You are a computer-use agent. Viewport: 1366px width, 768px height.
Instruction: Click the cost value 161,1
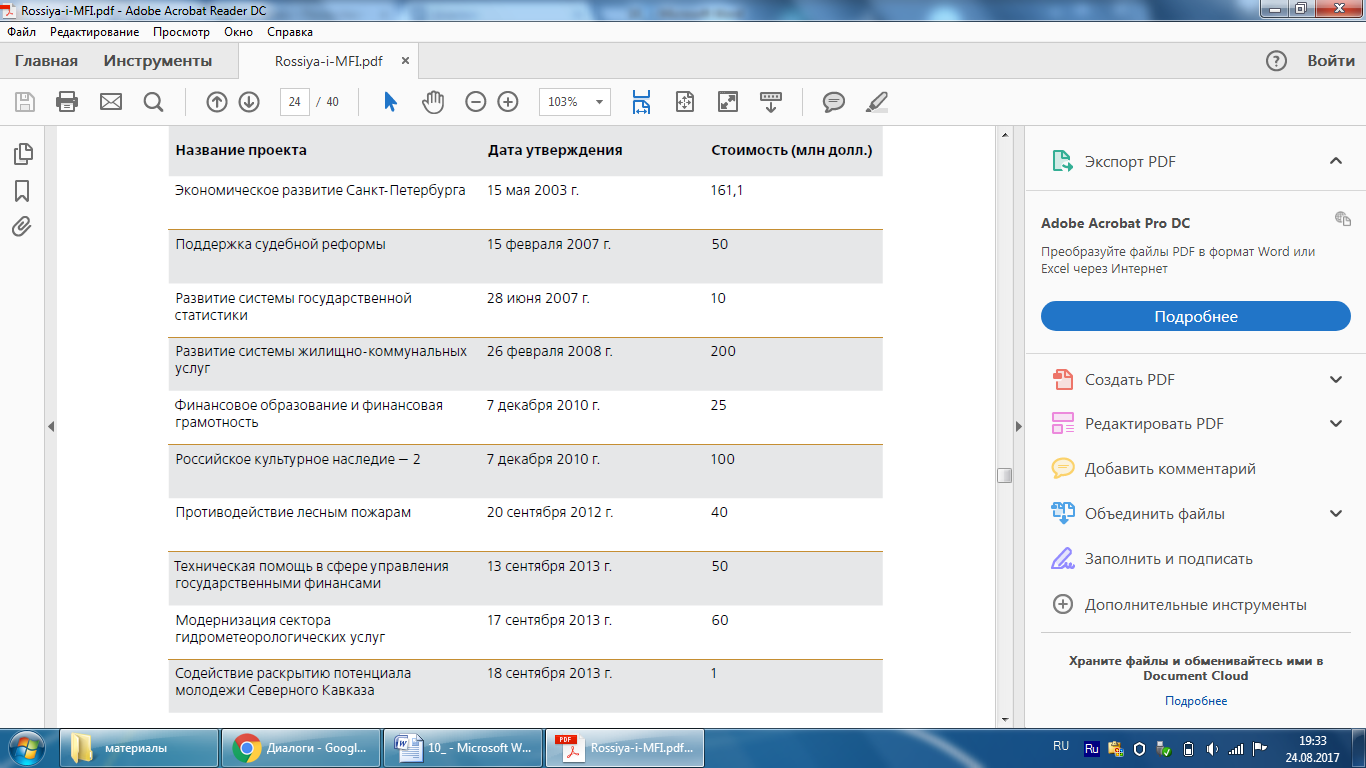pos(727,190)
